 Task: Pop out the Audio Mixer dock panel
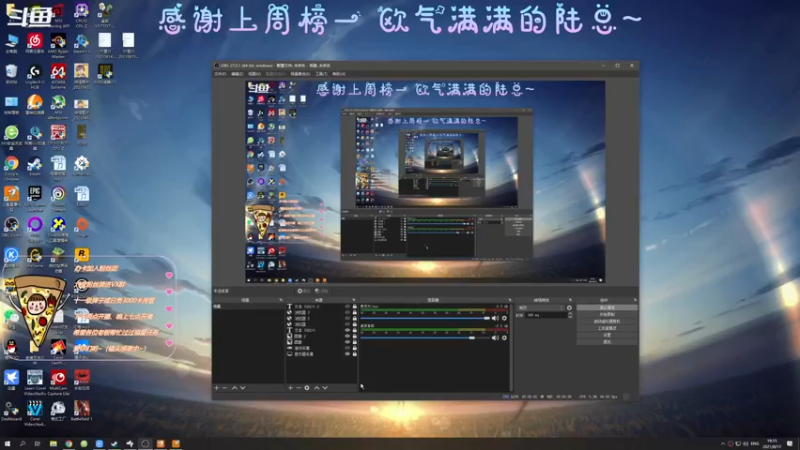pyautogui.click(x=509, y=300)
